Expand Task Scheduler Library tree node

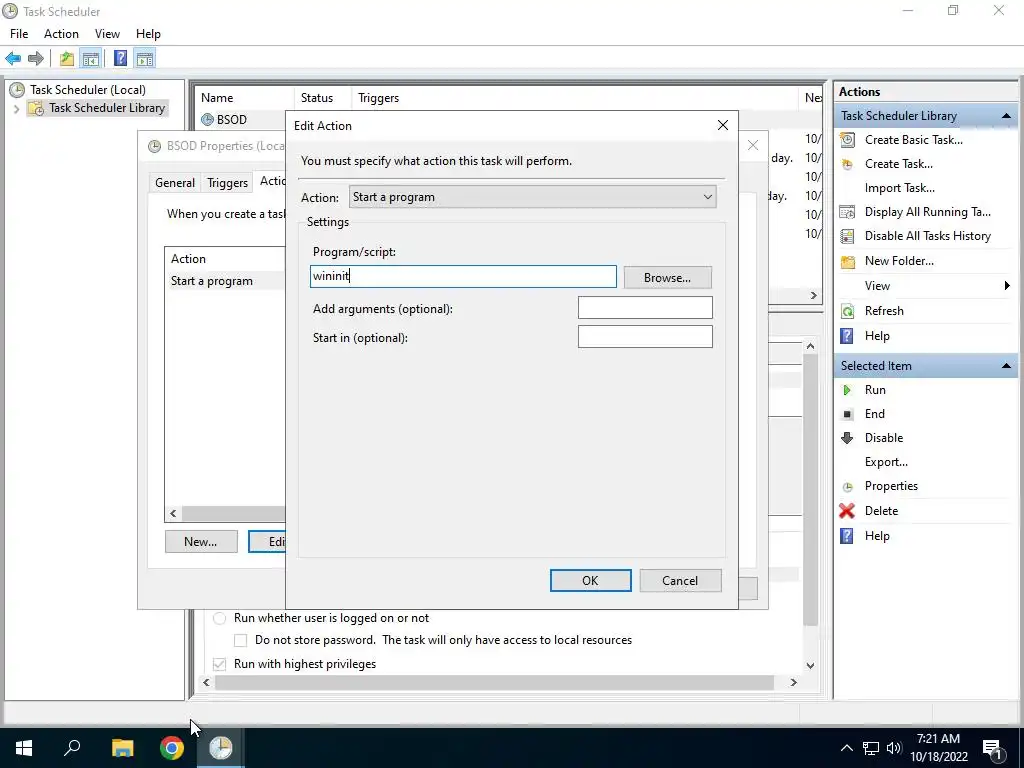click(x=16, y=108)
